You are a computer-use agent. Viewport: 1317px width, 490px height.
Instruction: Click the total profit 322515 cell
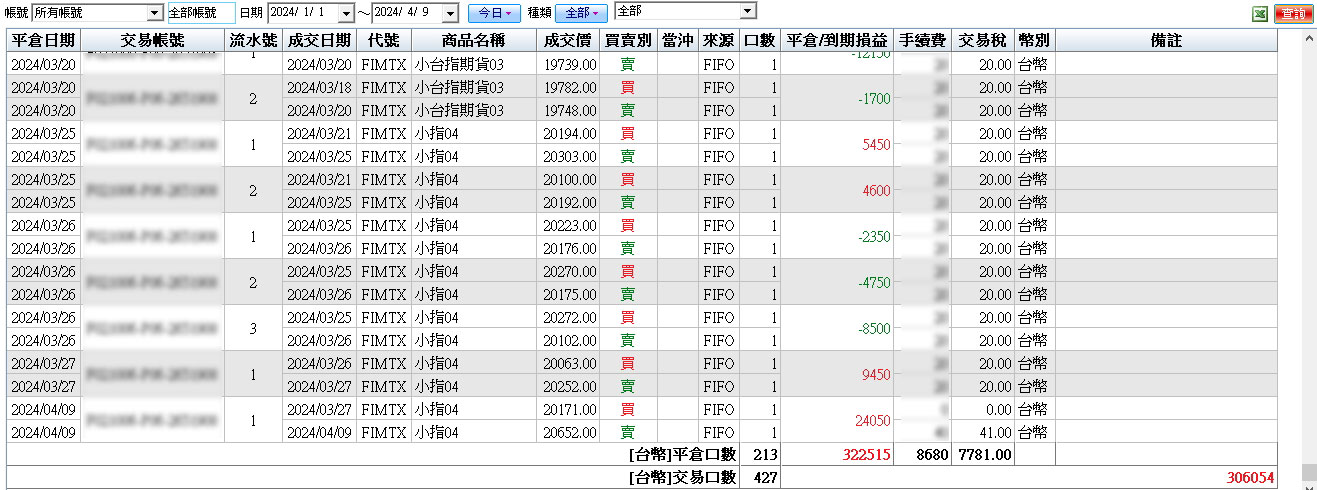coord(837,455)
